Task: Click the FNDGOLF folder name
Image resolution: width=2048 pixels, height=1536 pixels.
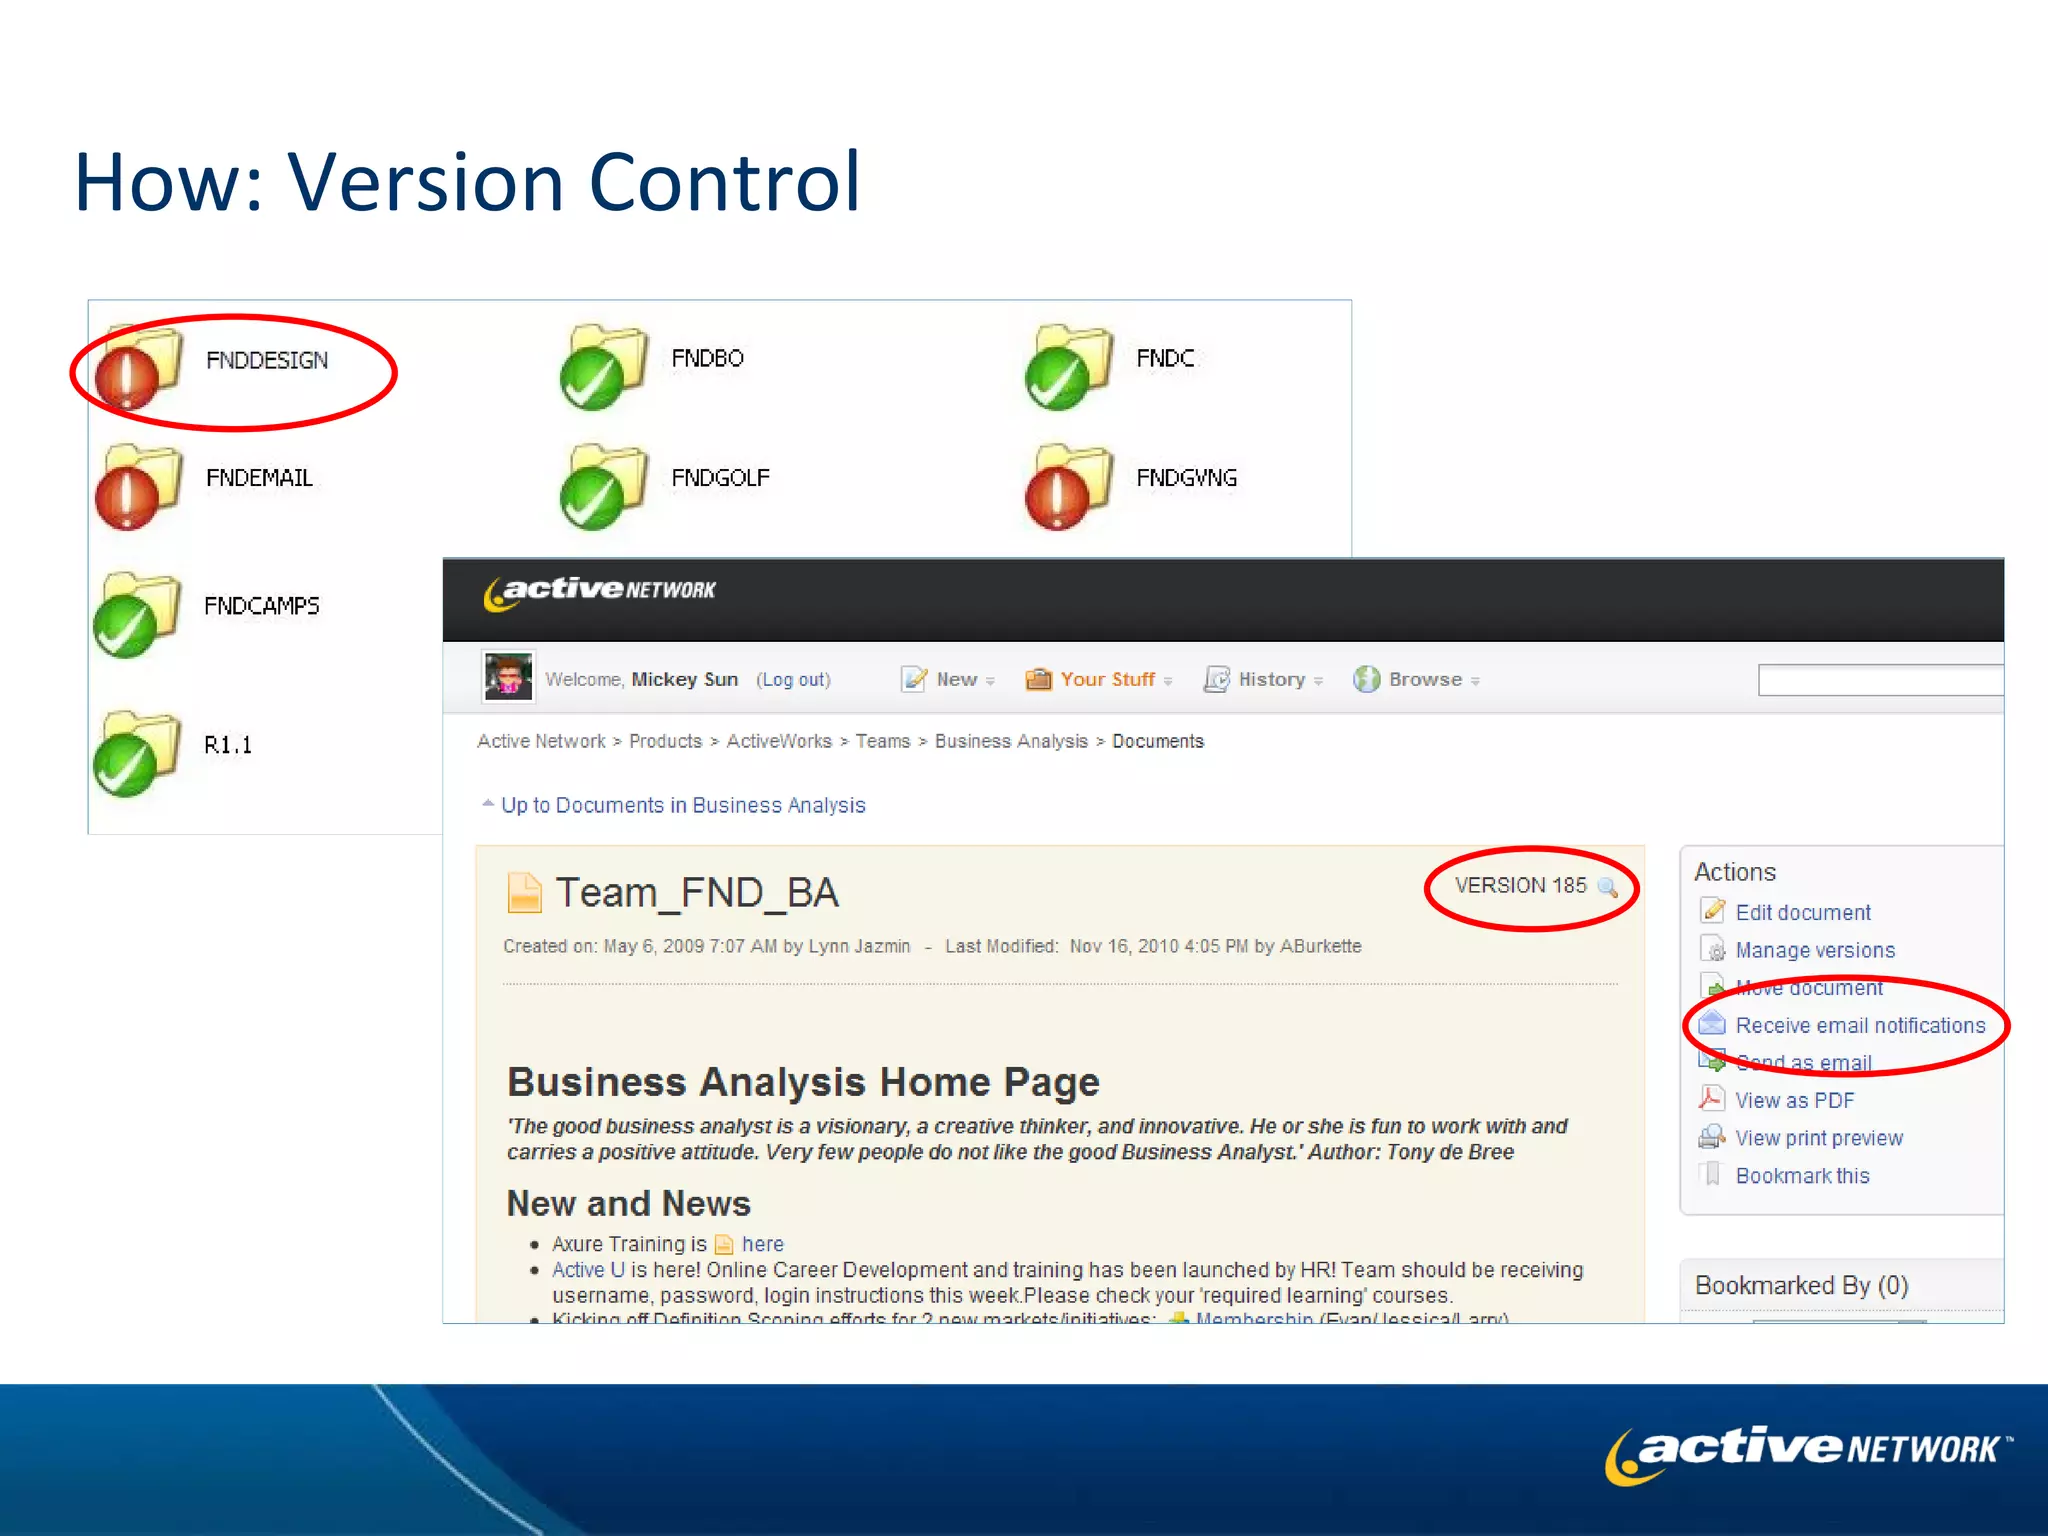Action: click(x=720, y=478)
